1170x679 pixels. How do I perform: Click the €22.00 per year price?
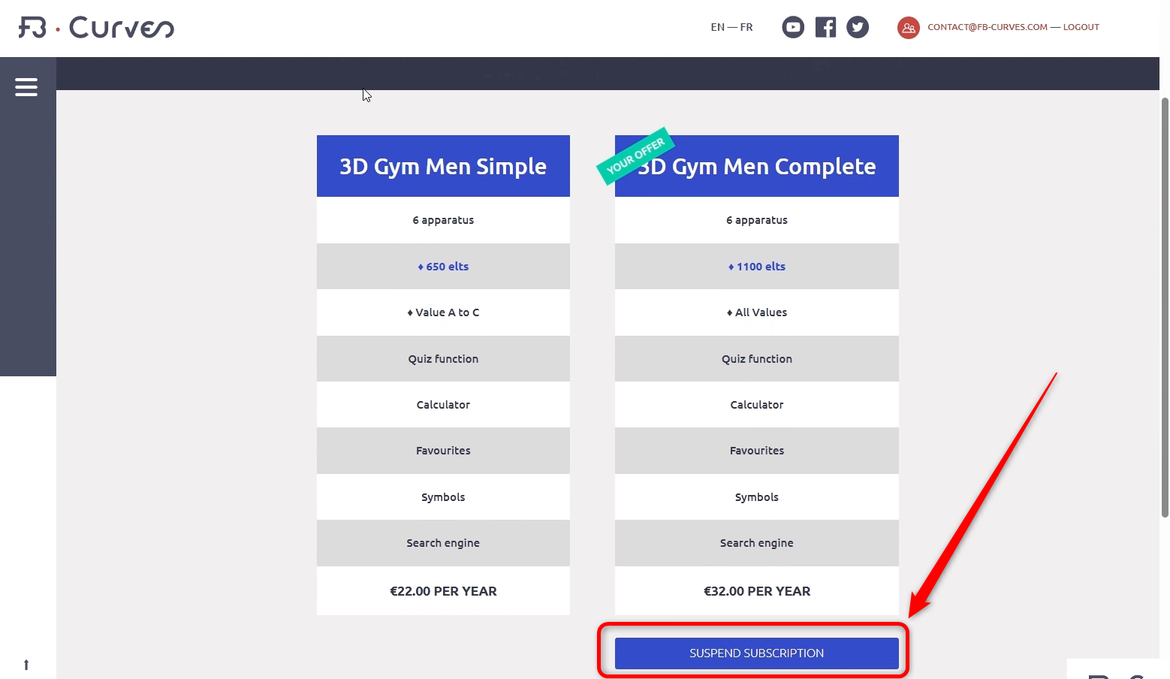click(443, 591)
